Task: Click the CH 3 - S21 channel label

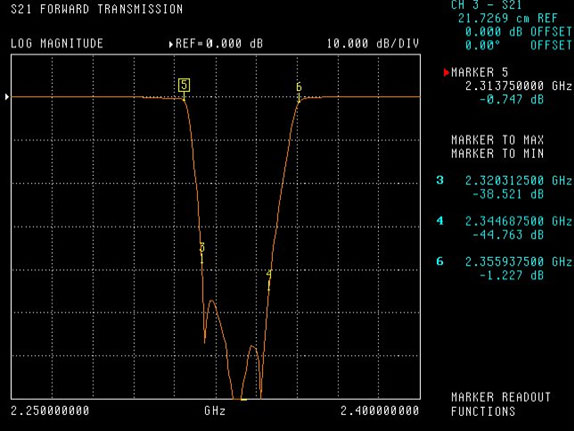Action: [x=487, y=5]
